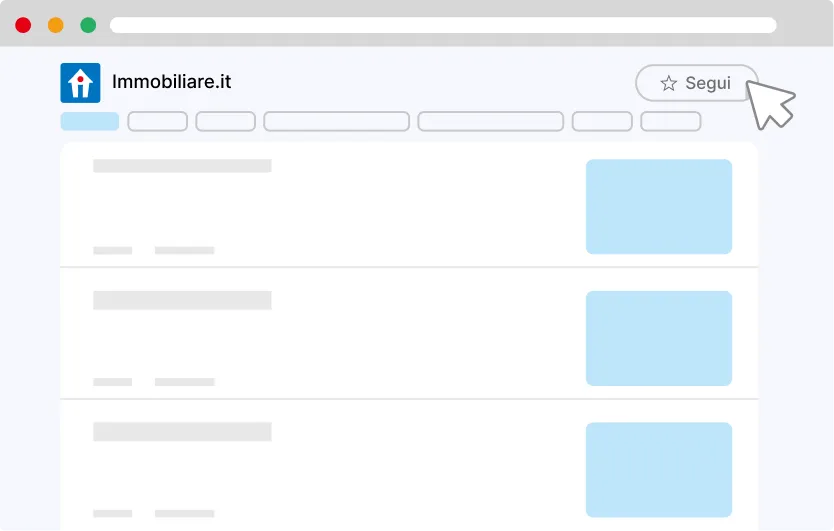The width and height of the screenshot is (834, 531).
Task: Click the first result's headline placeholder
Action: coord(182,166)
